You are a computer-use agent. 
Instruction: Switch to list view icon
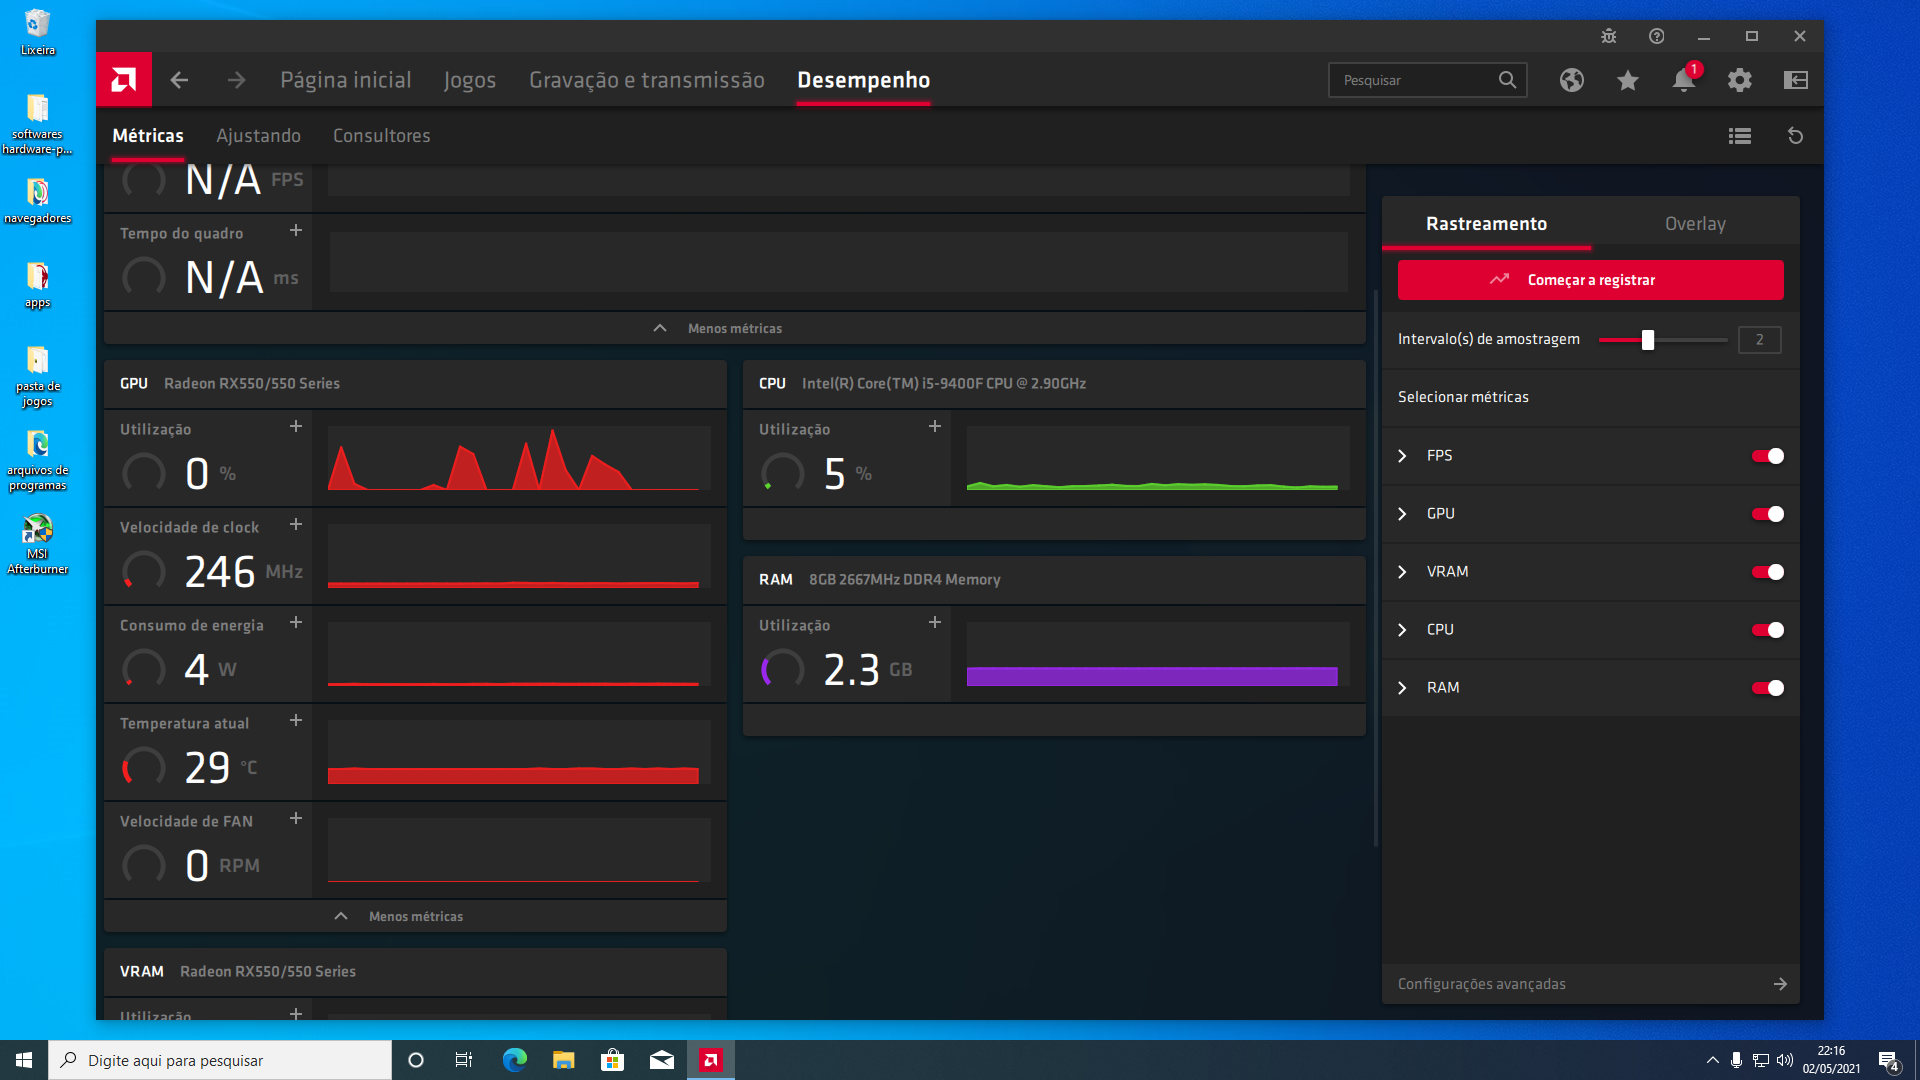click(1740, 136)
